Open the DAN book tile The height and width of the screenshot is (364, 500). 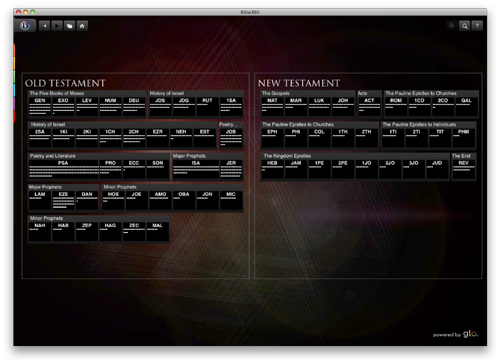pos(87,200)
